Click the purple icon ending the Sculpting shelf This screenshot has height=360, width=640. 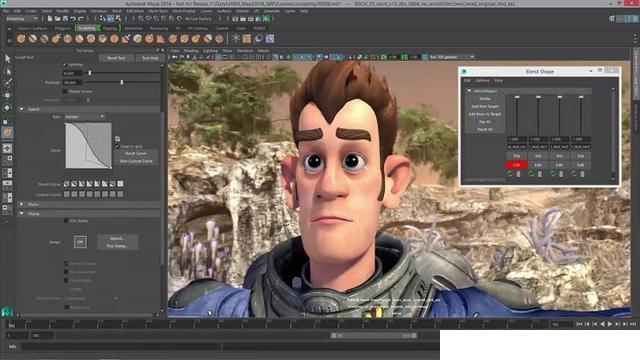pos(270,39)
